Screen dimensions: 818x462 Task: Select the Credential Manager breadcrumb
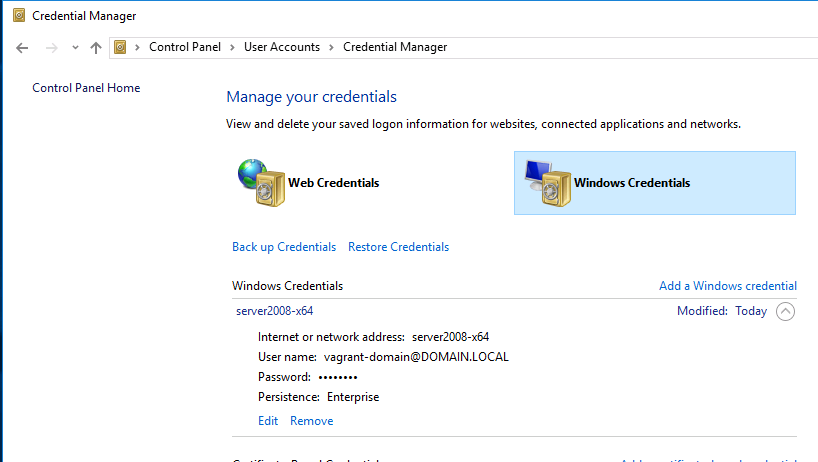coord(395,47)
